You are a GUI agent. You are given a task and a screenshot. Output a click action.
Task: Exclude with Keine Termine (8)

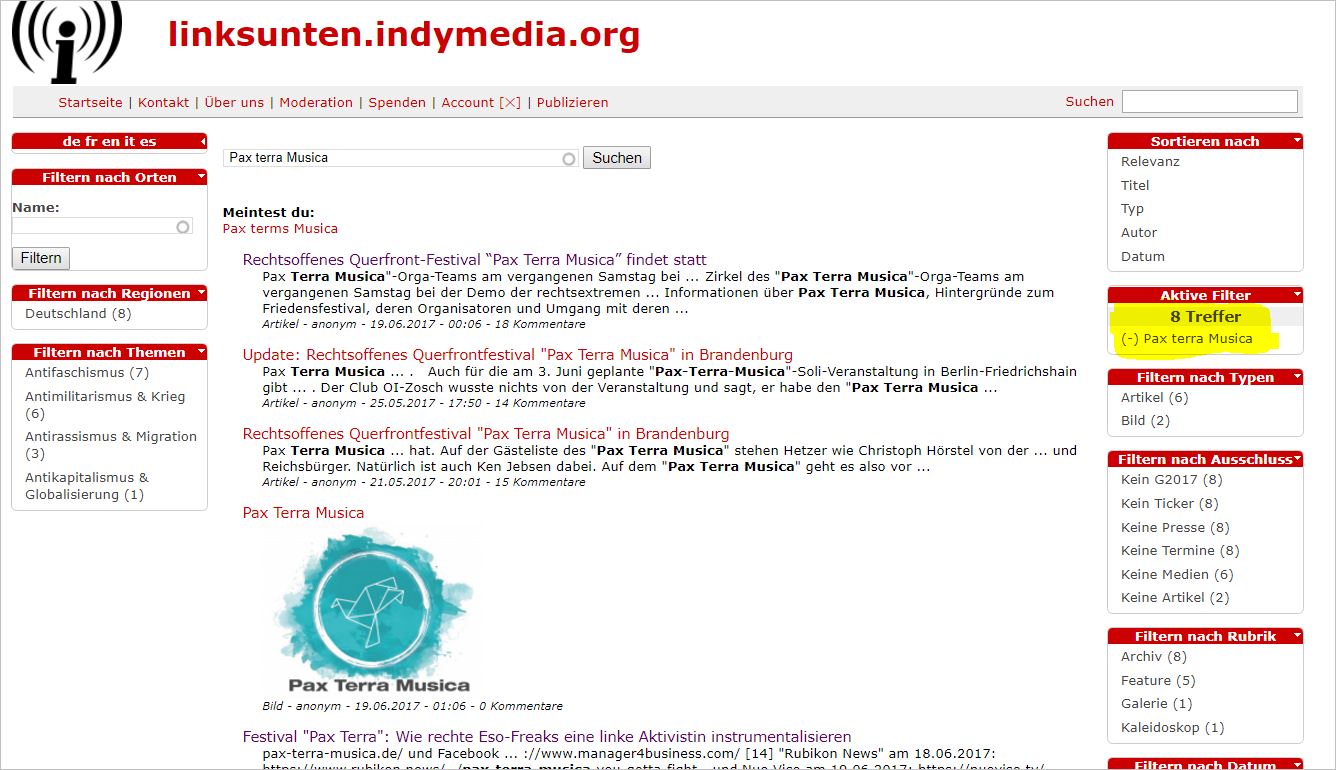pyautogui.click(x=1180, y=550)
